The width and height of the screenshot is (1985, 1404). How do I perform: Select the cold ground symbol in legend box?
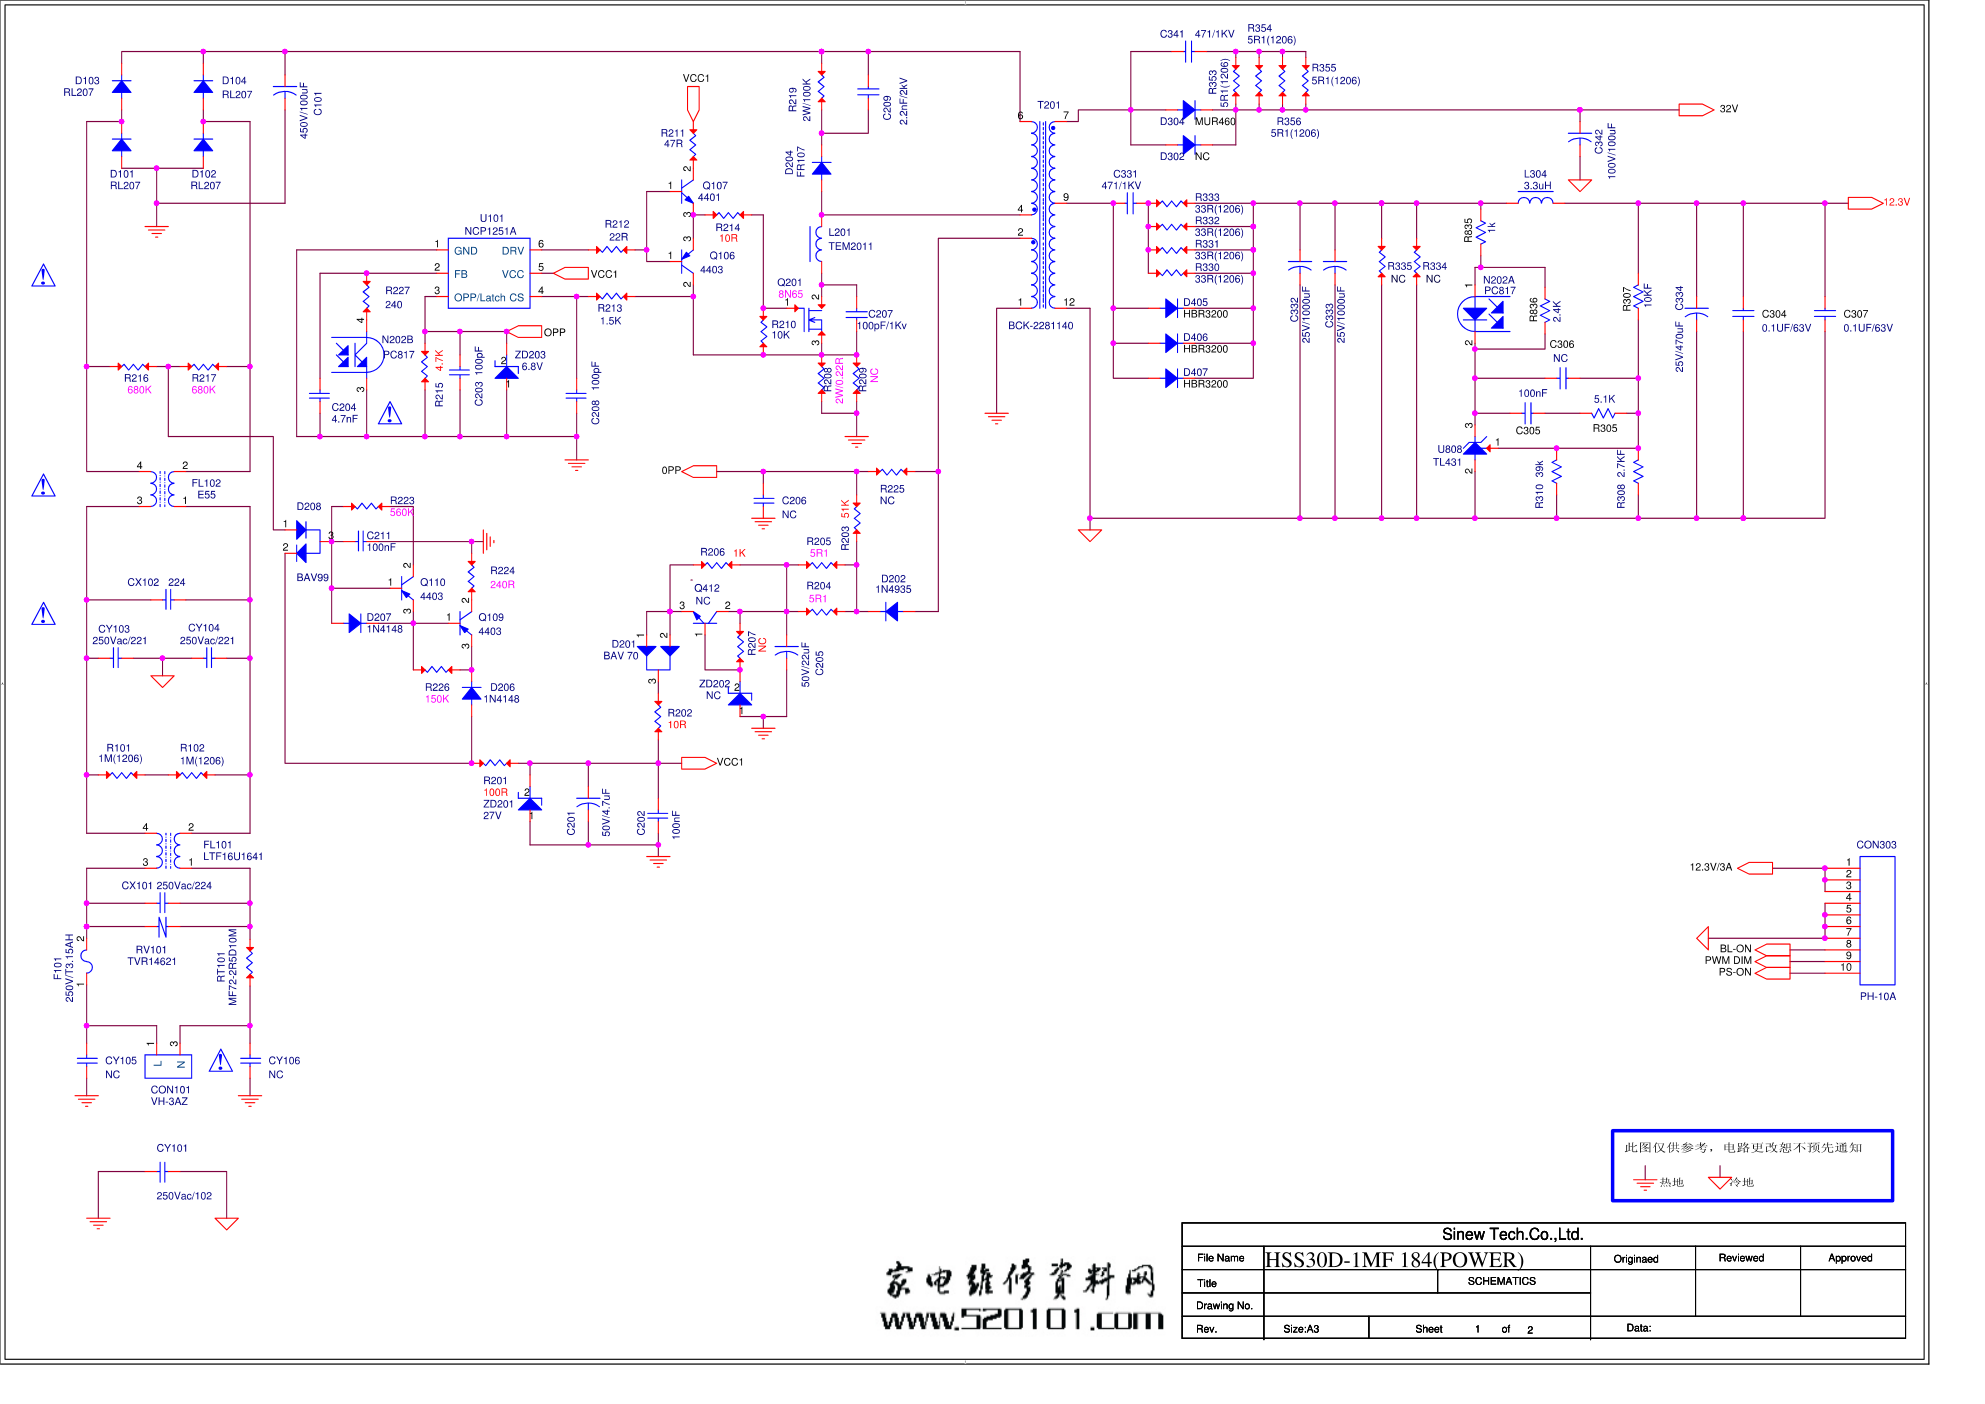(x=1720, y=1180)
